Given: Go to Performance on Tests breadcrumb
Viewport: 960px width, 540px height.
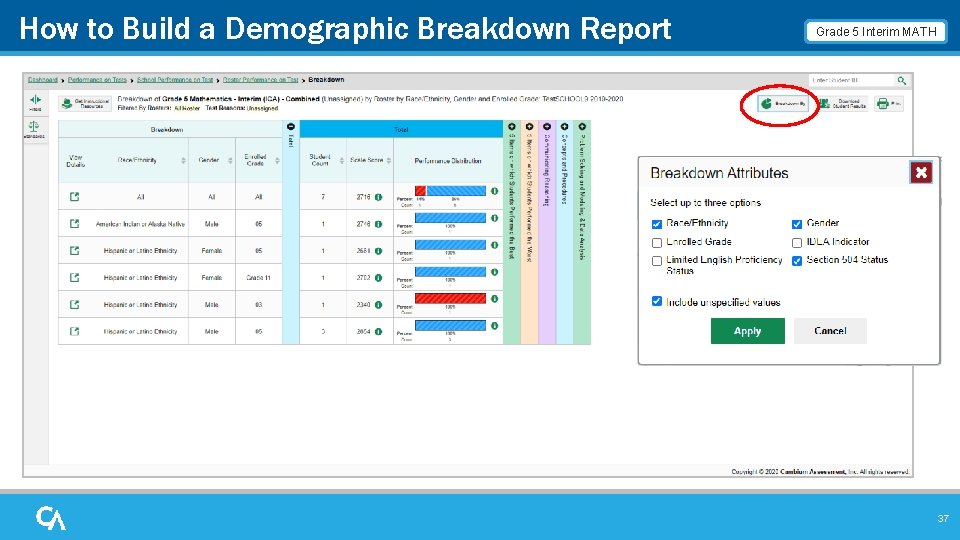Looking at the screenshot, I should click(97, 80).
